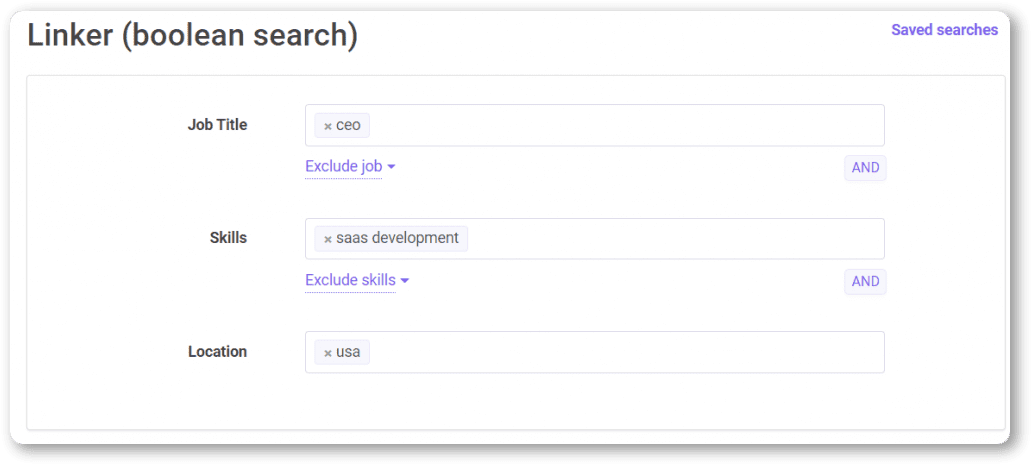Toggle the AND operator for Job Title
This screenshot has height=465, width=1032.
click(x=865, y=168)
